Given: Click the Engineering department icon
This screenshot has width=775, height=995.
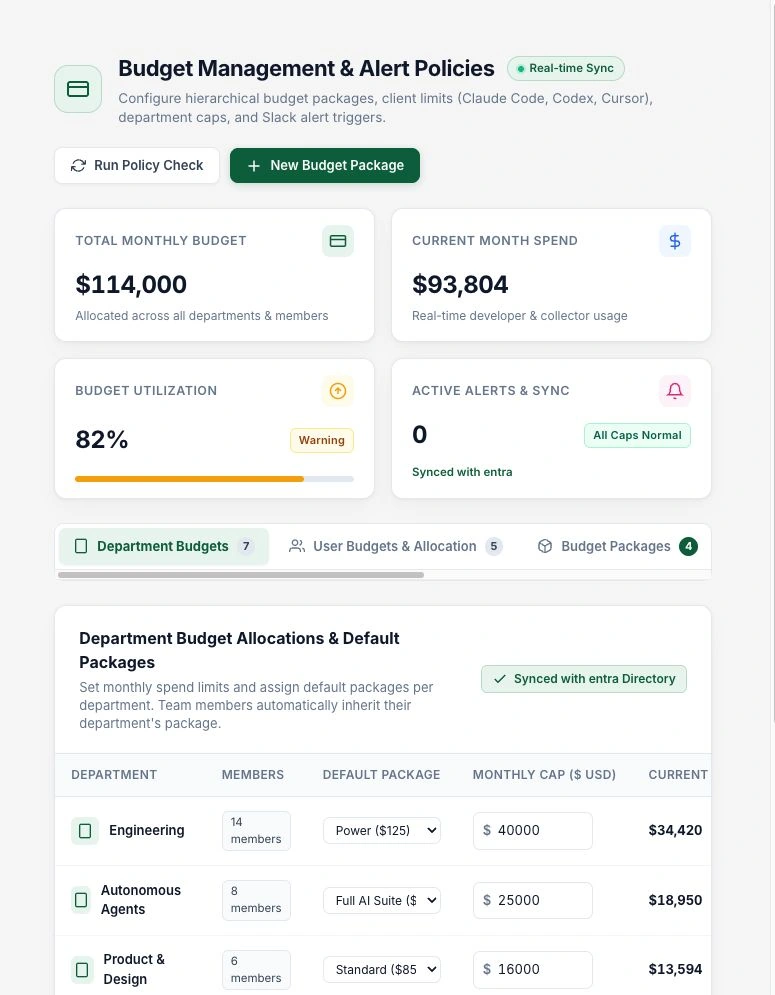Looking at the screenshot, I should [x=85, y=831].
